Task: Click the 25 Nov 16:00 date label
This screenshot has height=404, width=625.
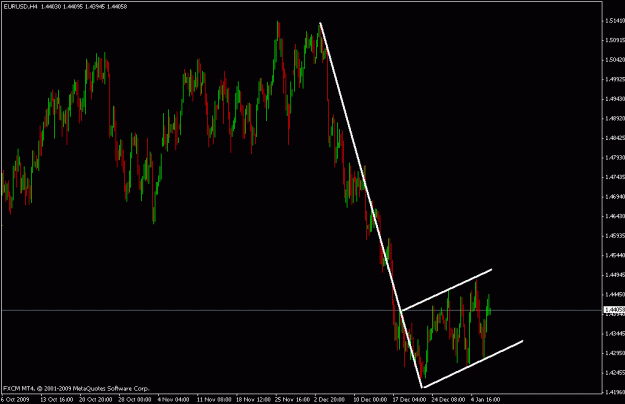Action: click(x=292, y=399)
